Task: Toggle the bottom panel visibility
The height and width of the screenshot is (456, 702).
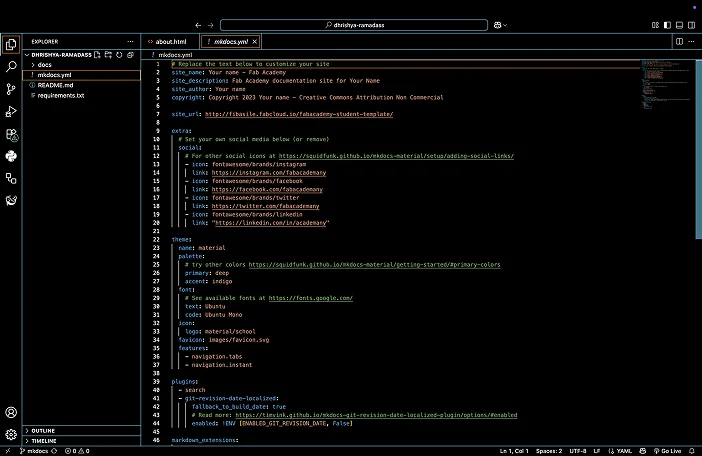Action: point(679,26)
